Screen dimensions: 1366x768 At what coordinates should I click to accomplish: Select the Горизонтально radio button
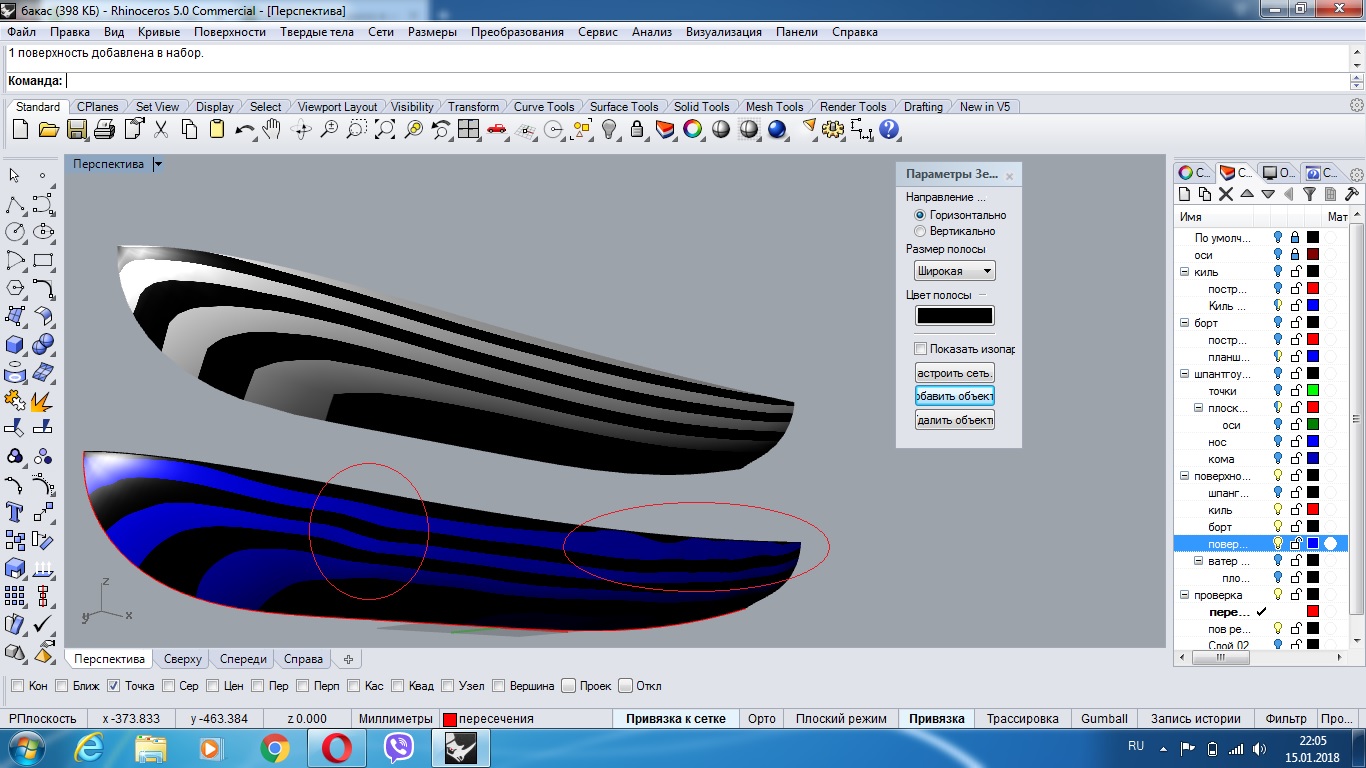[x=920, y=215]
